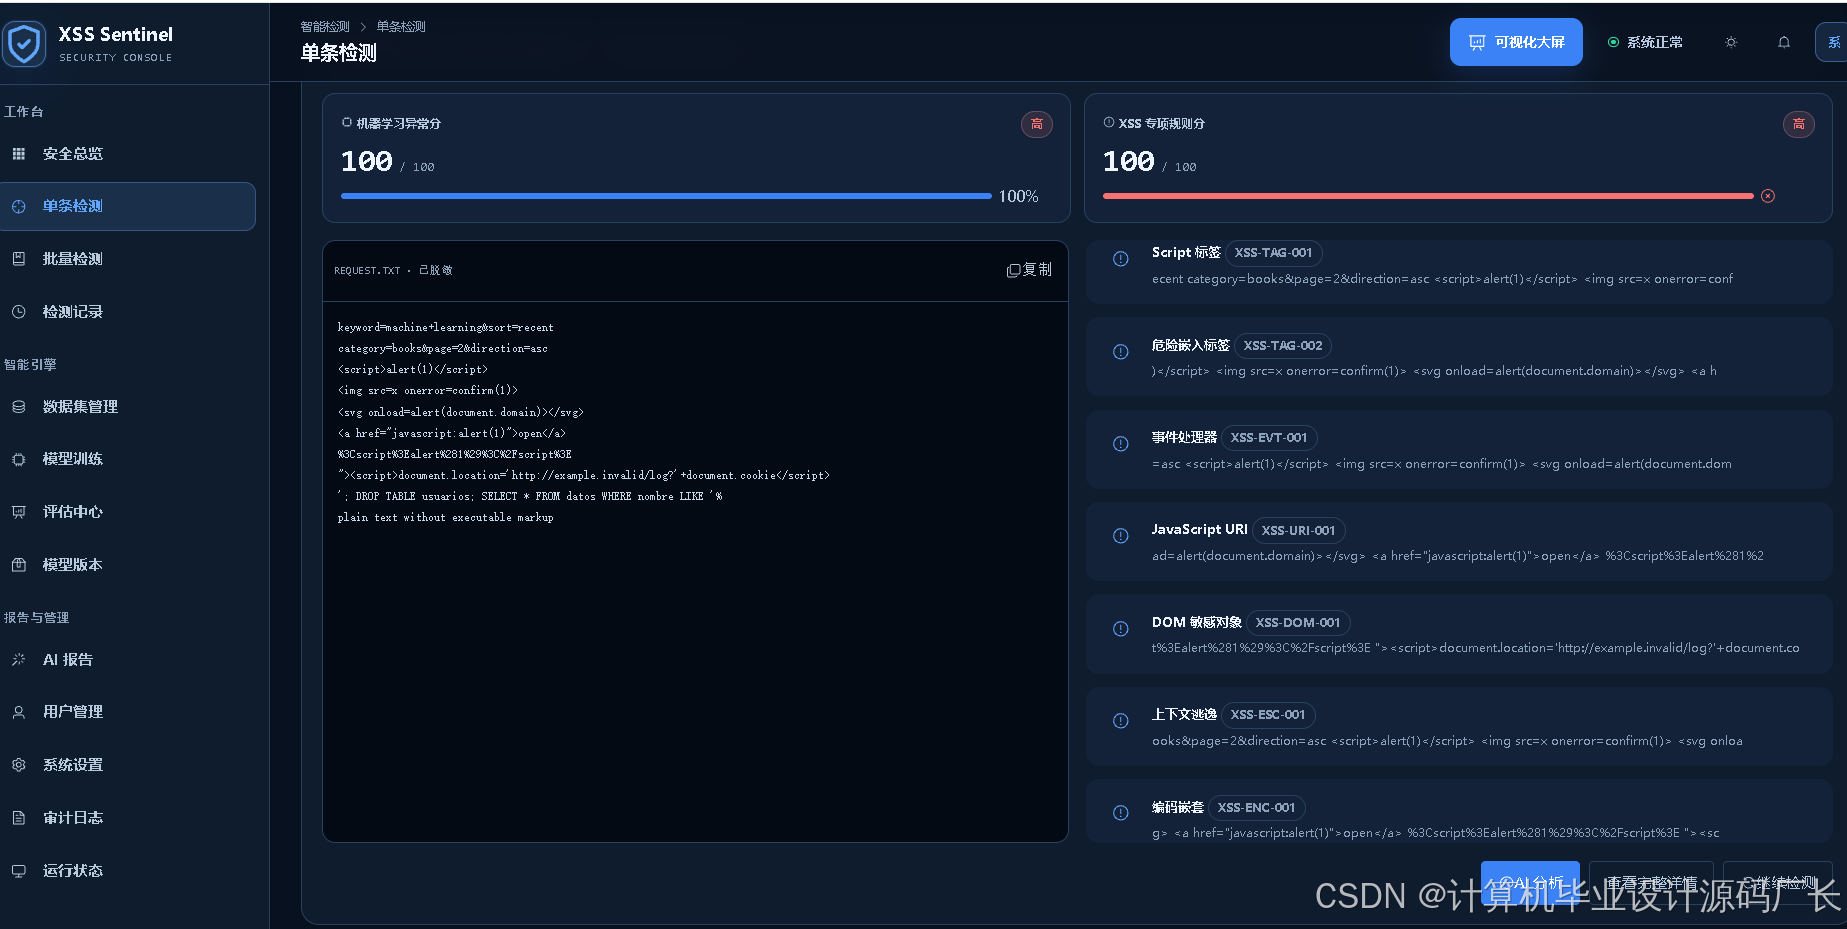Viewport: 1847px width, 929px height.
Task: Click the XSS-ENC-001 rule tag
Action: [1257, 808]
